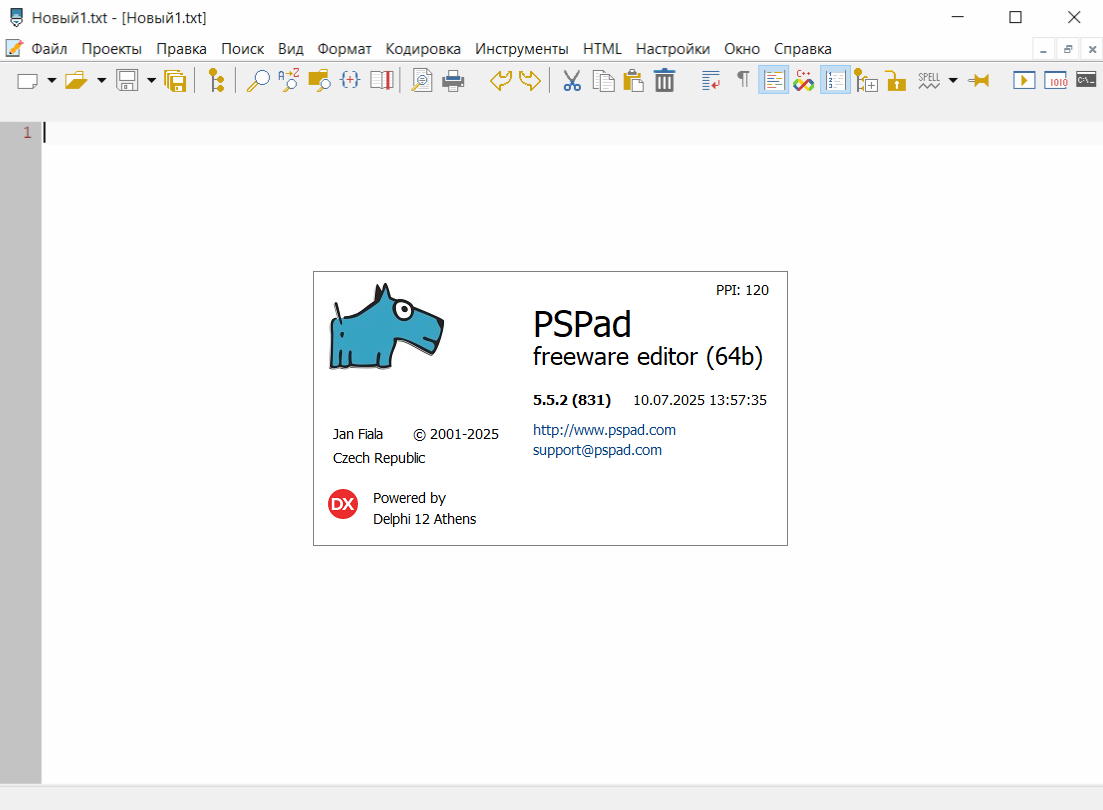Open Print Preview from toolbar
1103x810 pixels.
tap(422, 81)
